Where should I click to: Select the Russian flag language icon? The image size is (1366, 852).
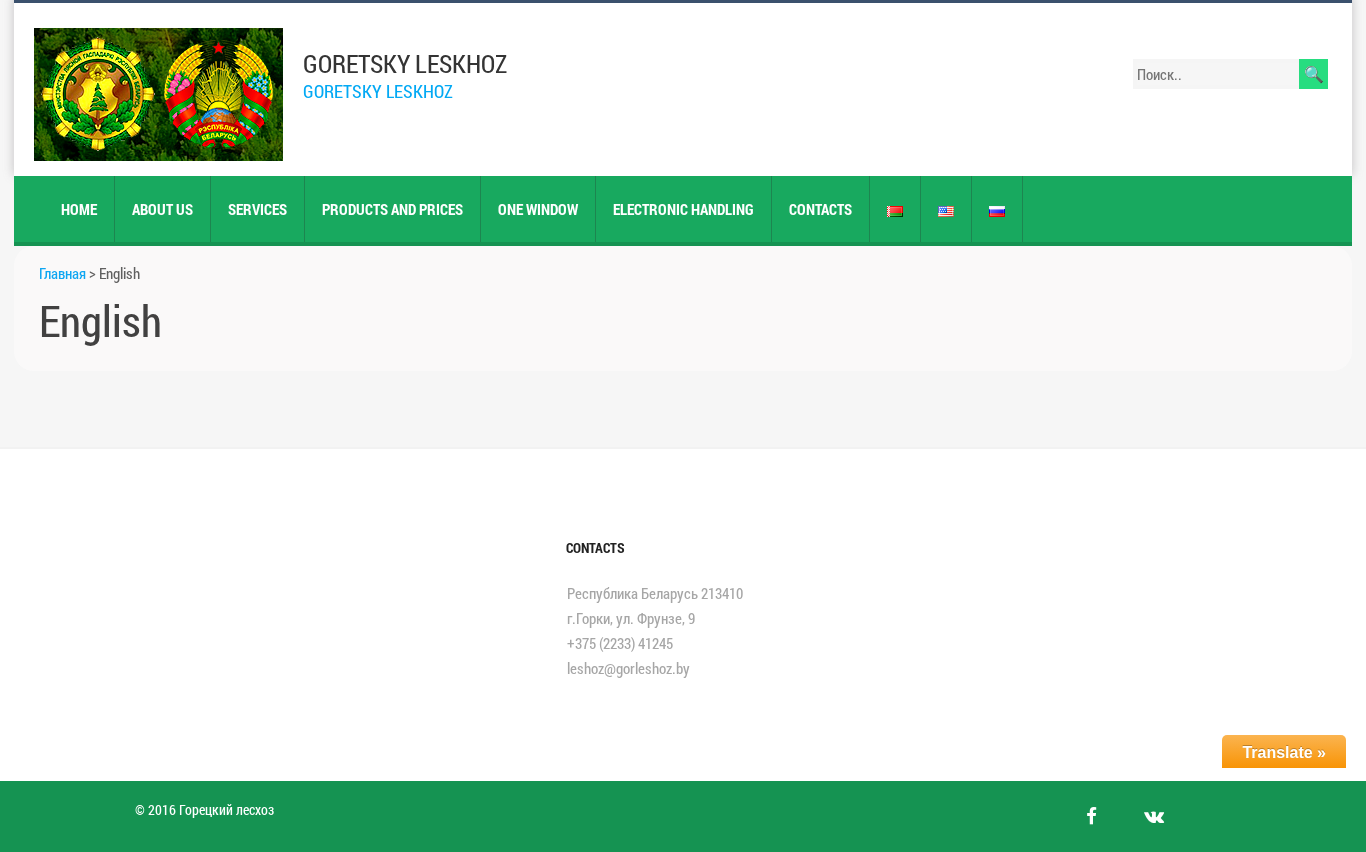click(x=997, y=211)
